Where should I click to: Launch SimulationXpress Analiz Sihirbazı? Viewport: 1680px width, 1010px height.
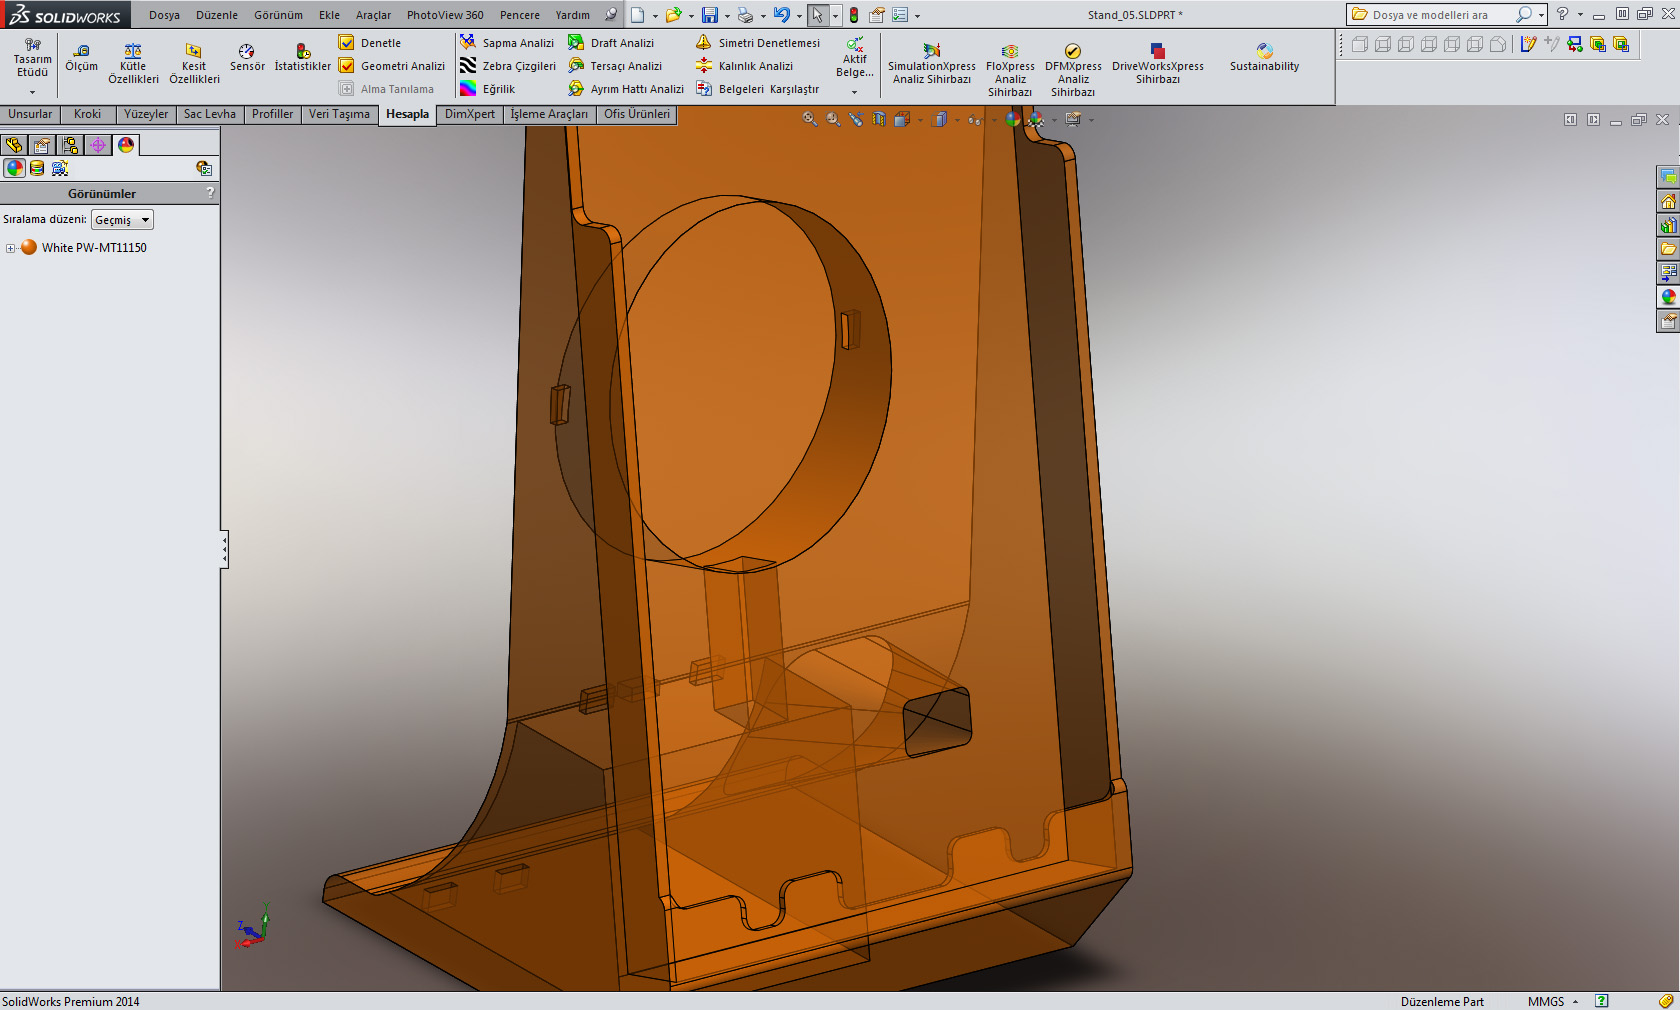(x=932, y=64)
